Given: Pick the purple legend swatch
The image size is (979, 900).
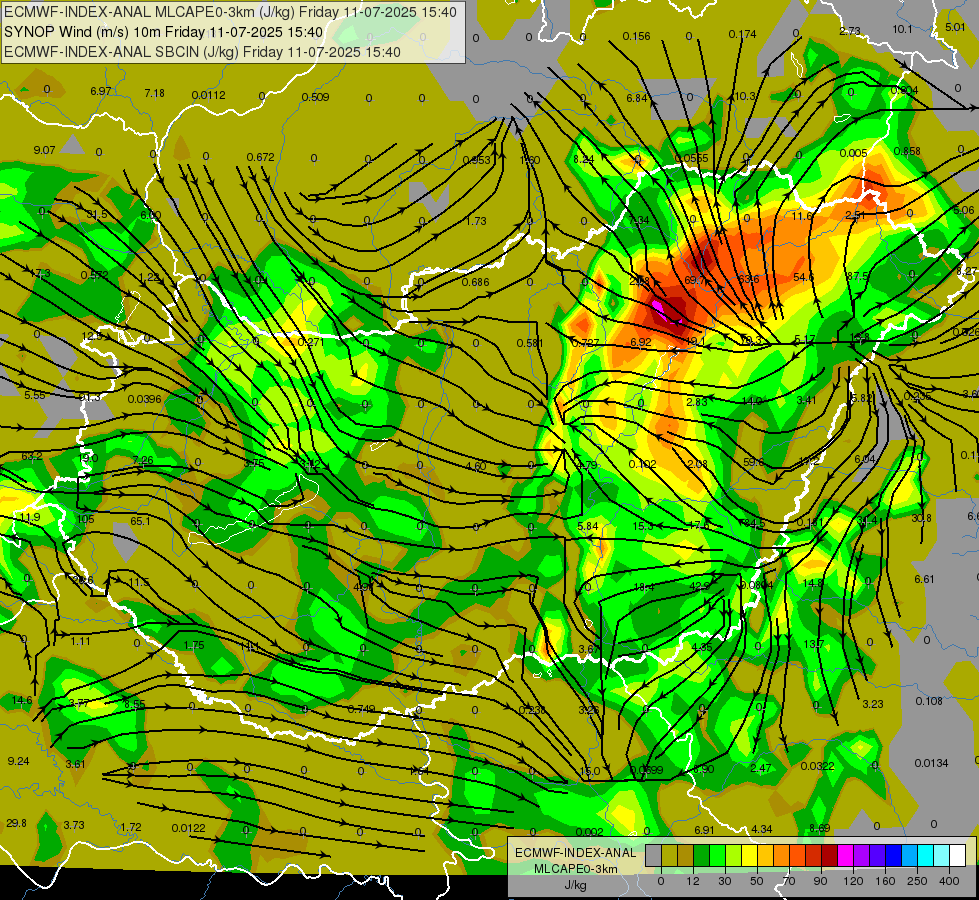Looking at the screenshot, I should (x=862, y=855).
